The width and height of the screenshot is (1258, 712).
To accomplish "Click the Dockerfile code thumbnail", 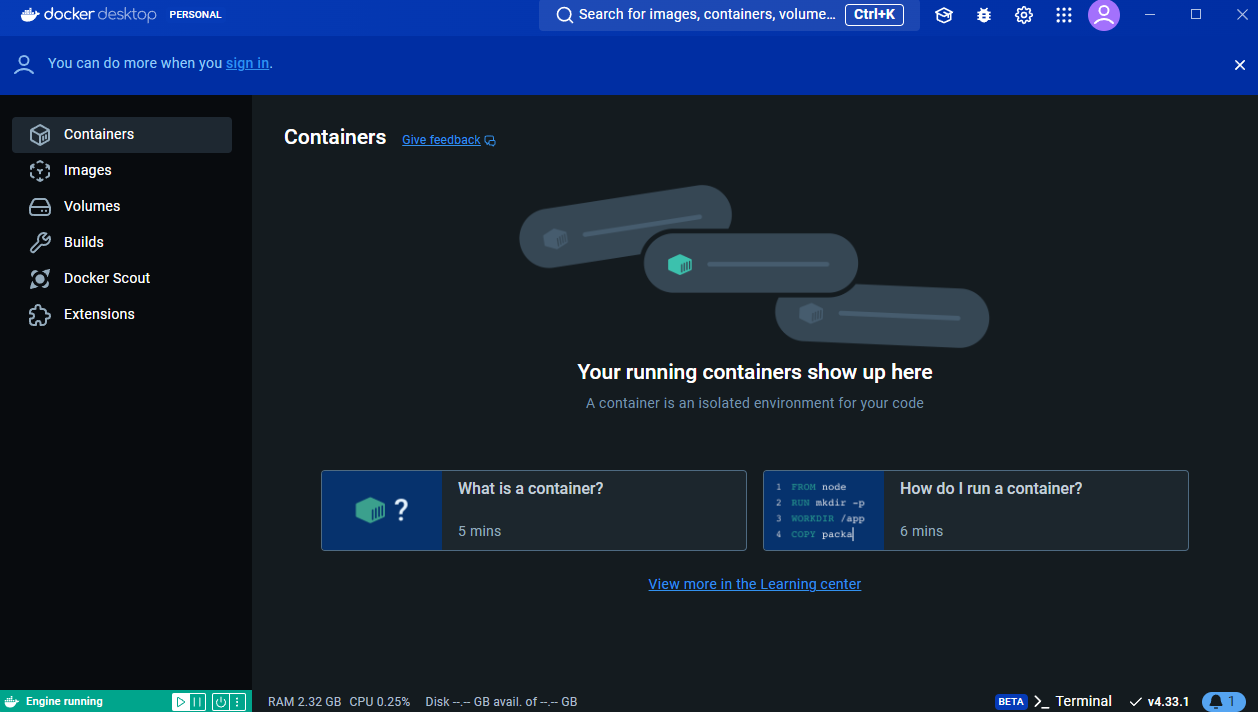I will [824, 510].
